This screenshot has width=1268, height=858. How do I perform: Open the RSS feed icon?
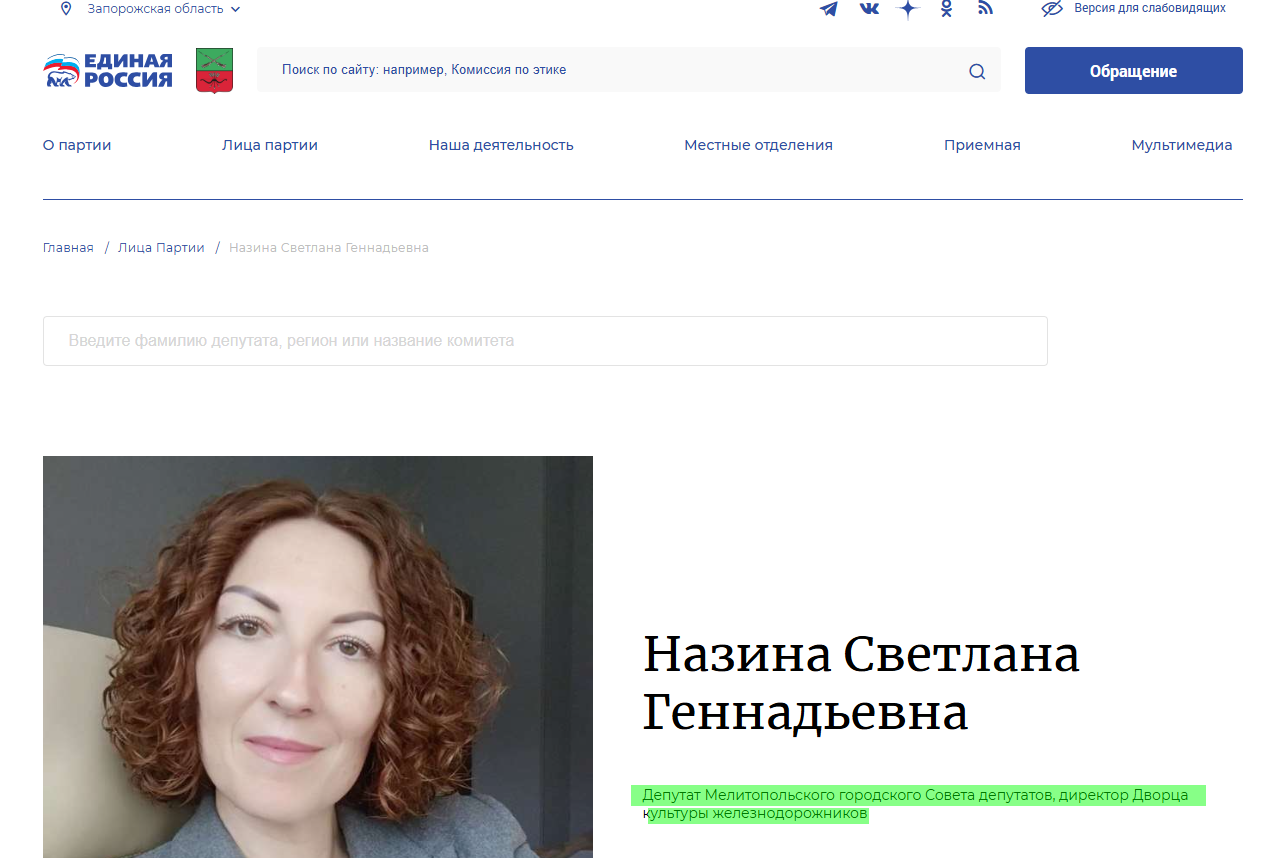click(985, 9)
